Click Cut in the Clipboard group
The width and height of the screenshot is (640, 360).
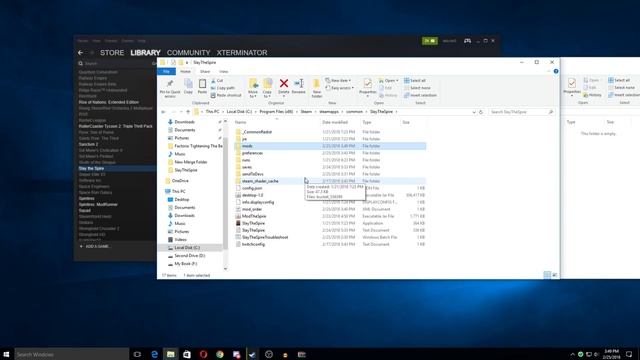click(x=217, y=81)
